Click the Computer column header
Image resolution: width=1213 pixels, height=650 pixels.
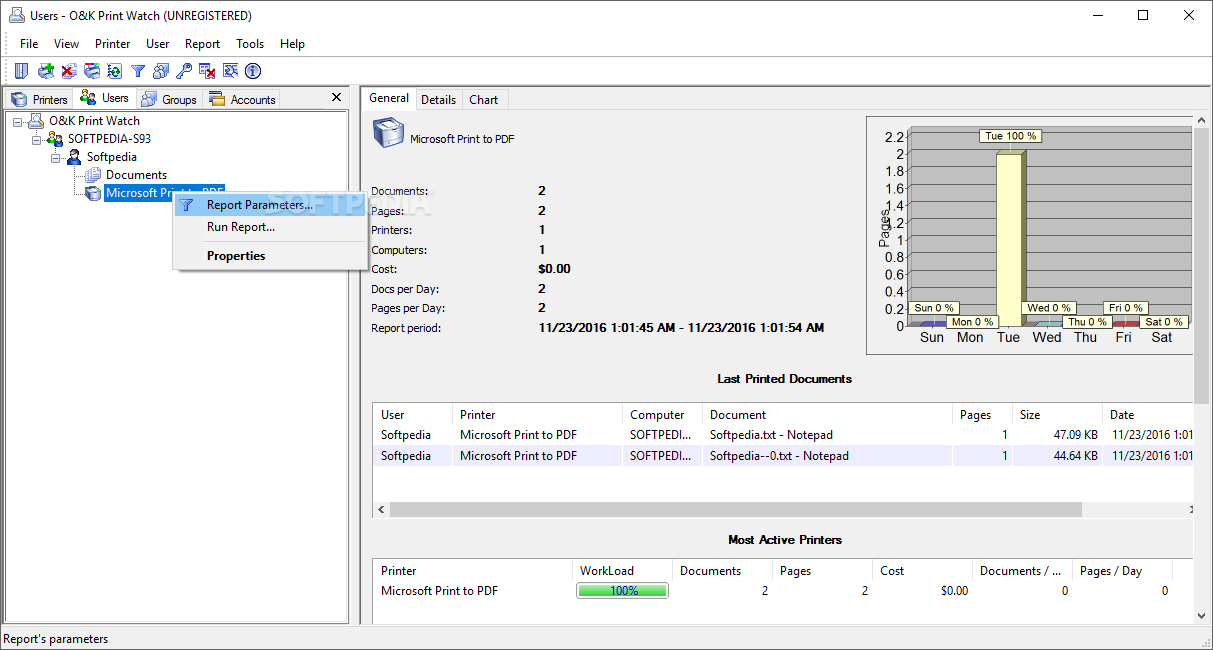(x=662, y=415)
